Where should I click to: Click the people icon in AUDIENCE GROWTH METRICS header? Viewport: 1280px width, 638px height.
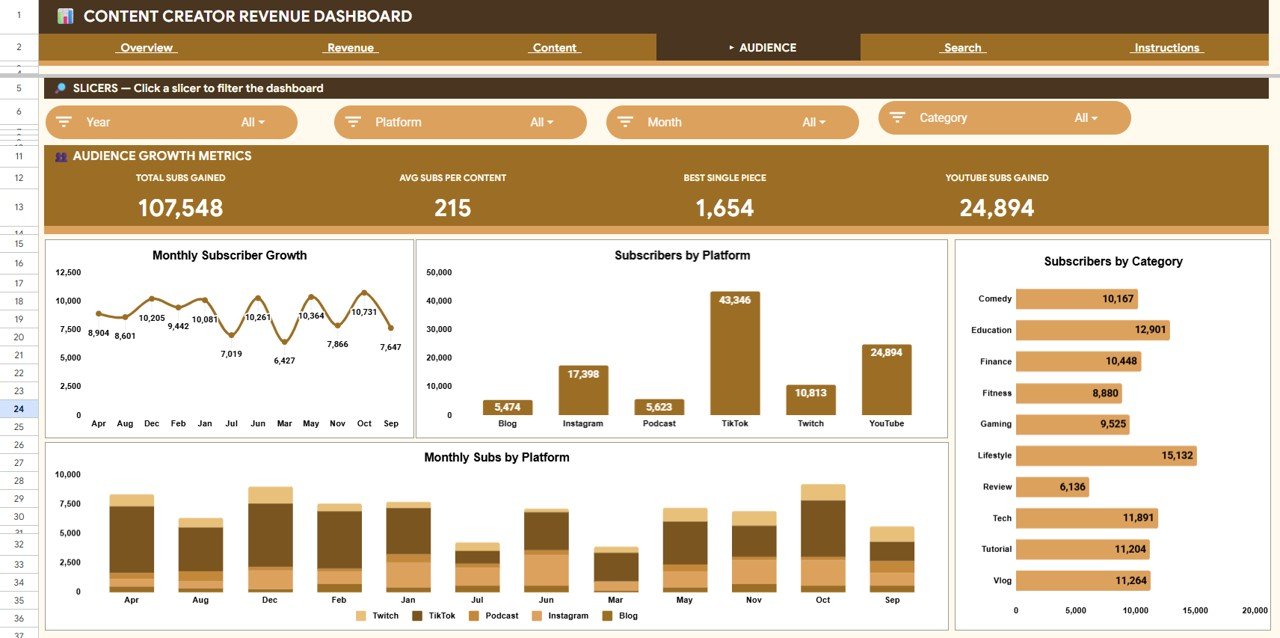pos(60,155)
